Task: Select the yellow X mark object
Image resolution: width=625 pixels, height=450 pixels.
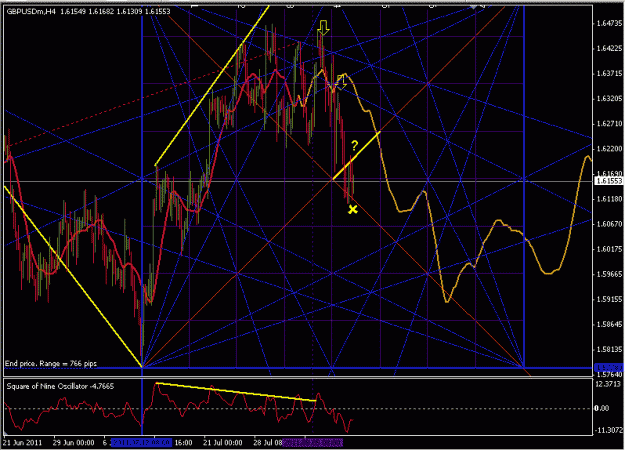Action: click(x=353, y=209)
